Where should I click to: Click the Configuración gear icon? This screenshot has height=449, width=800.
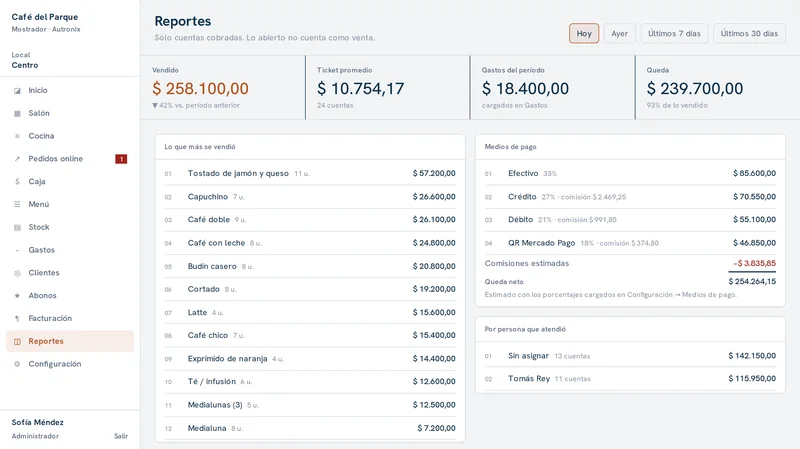[17, 364]
